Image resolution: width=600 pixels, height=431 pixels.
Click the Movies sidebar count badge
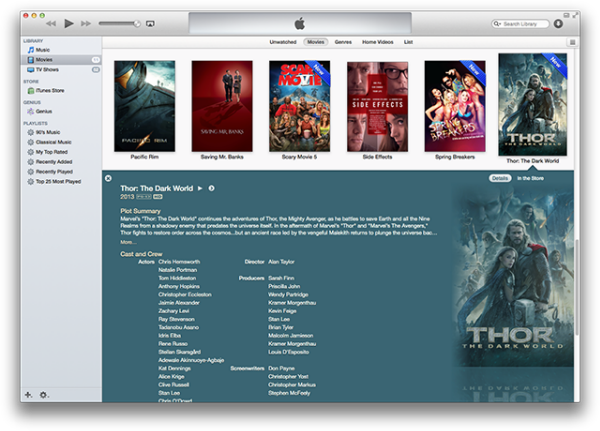pyautogui.click(x=96, y=60)
